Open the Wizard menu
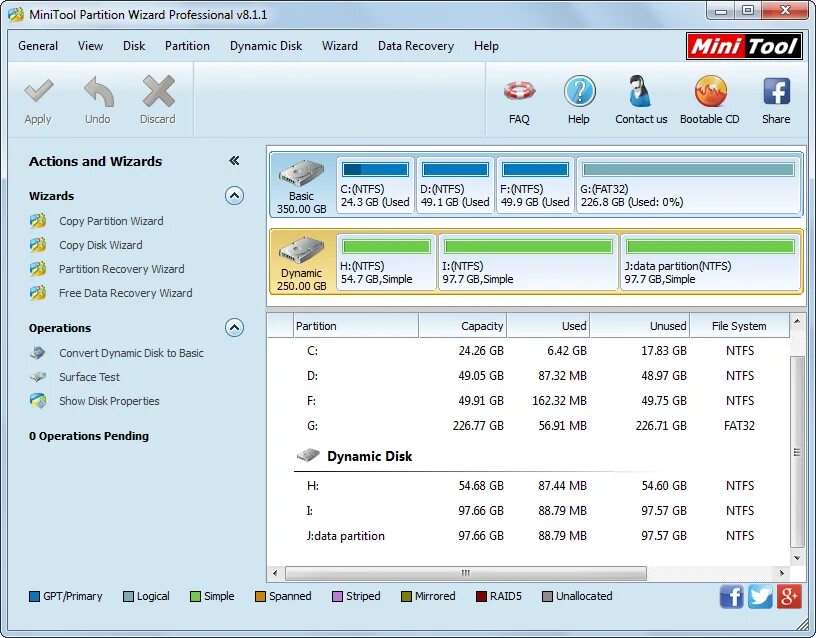The height and width of the screenshot is (638, 816). 340,46
